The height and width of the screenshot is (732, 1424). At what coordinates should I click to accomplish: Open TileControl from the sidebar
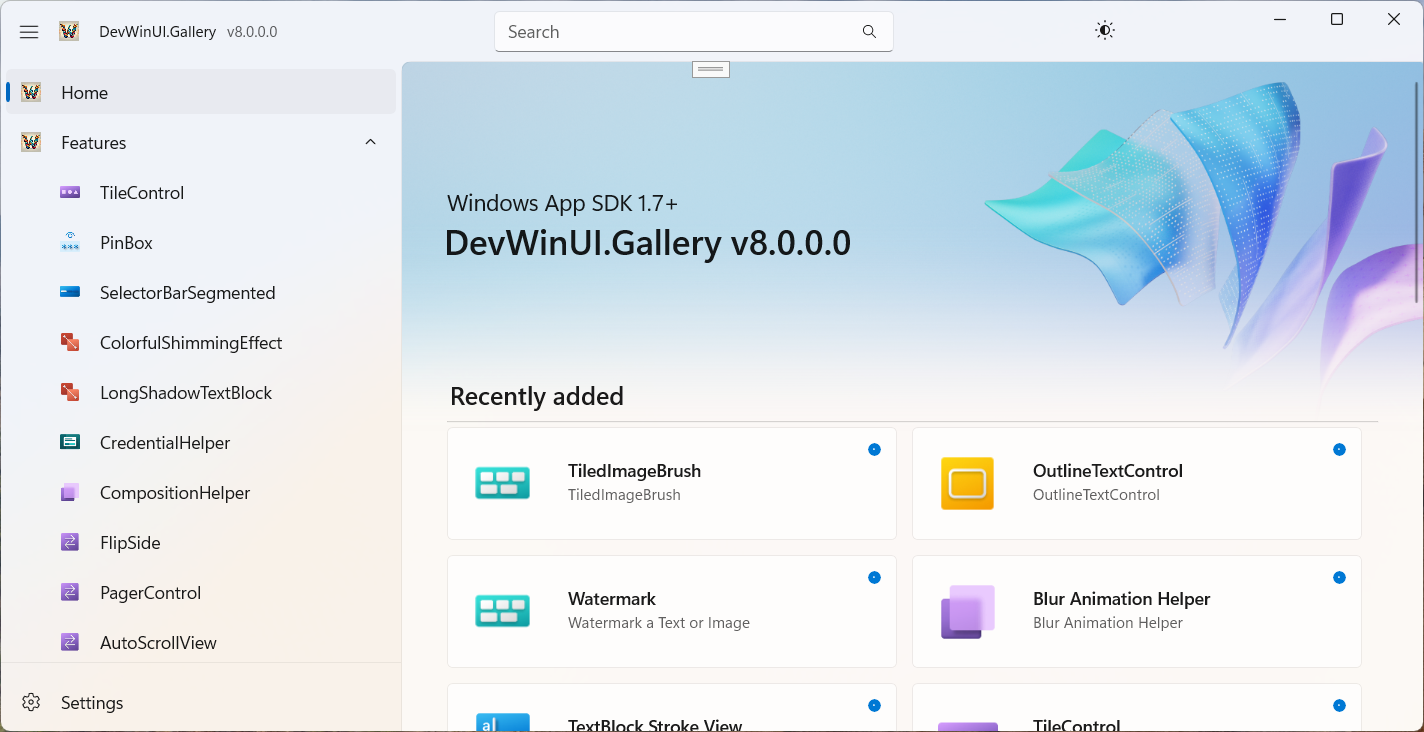tap(200, 193)
